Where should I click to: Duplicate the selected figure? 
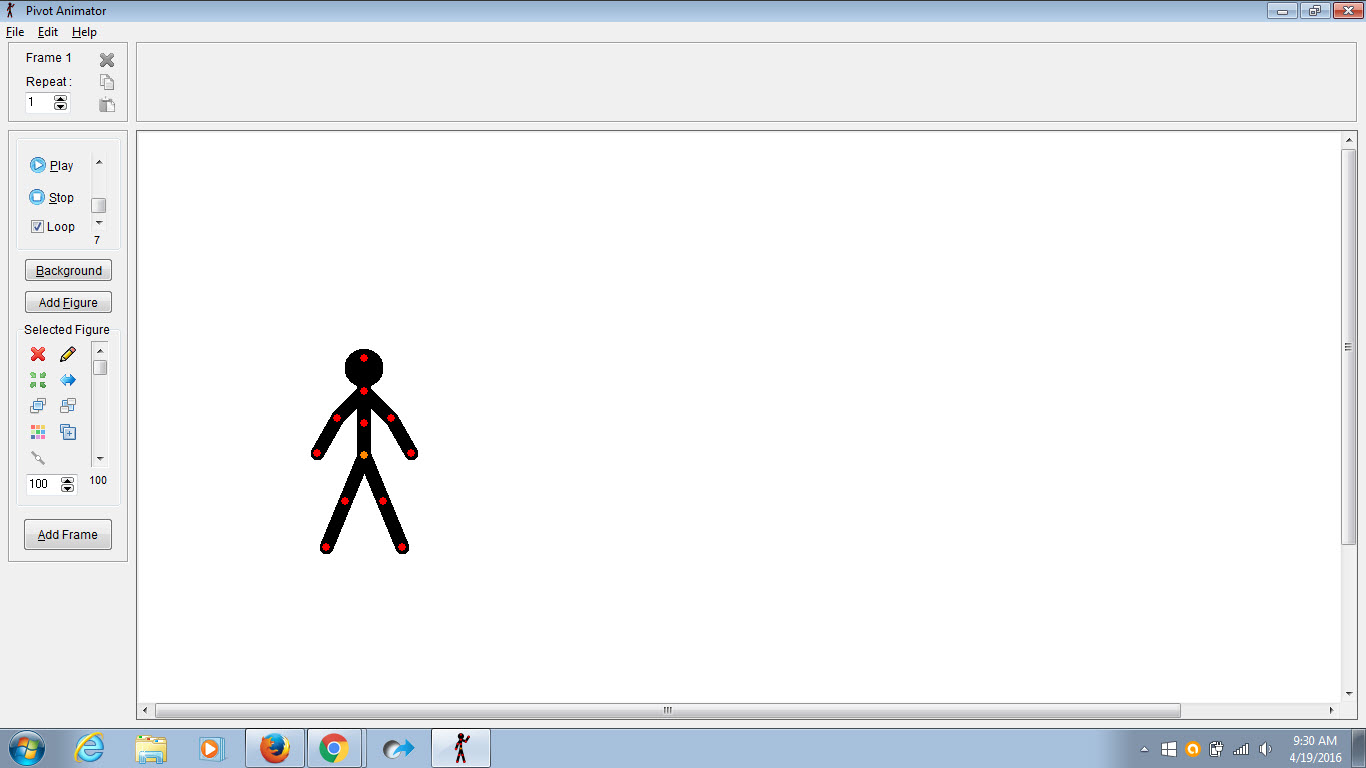tap(67, 432)
